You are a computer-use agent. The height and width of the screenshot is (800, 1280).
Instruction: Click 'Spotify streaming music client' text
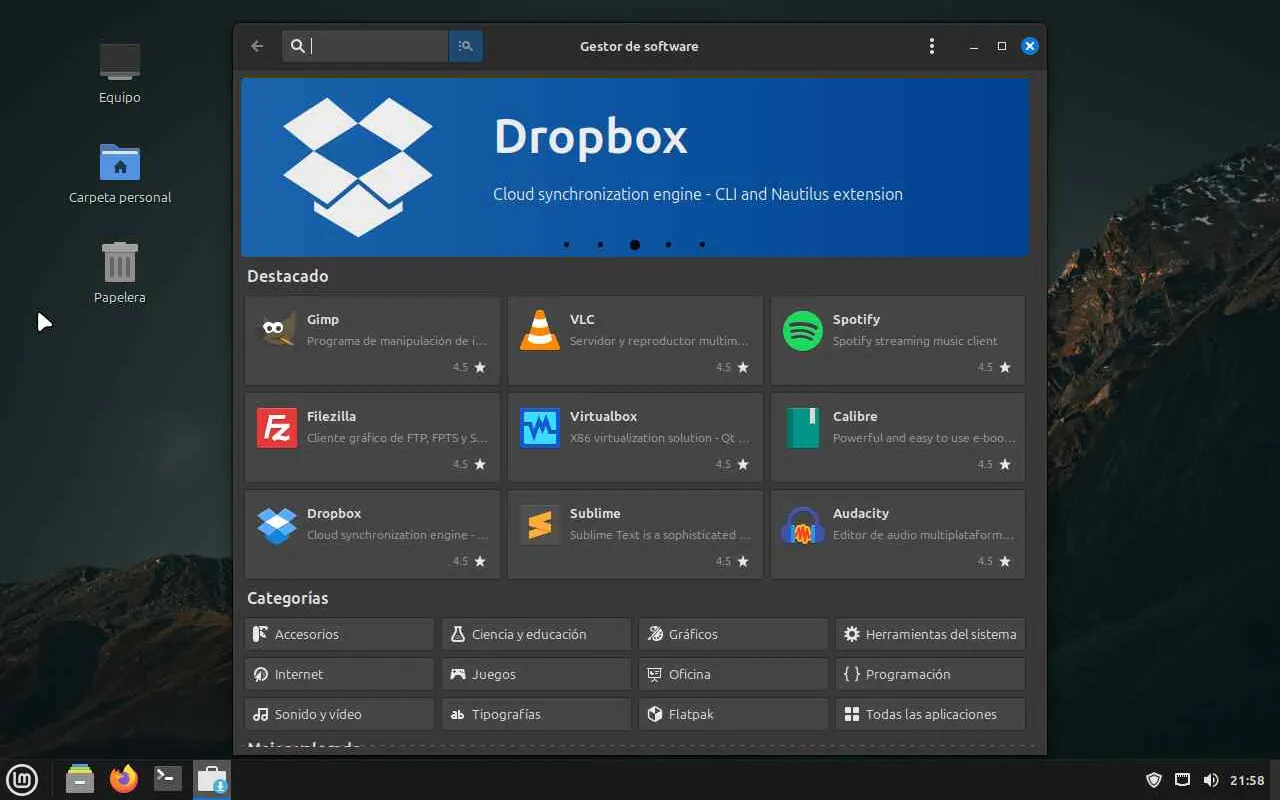[x=915, y=341]
